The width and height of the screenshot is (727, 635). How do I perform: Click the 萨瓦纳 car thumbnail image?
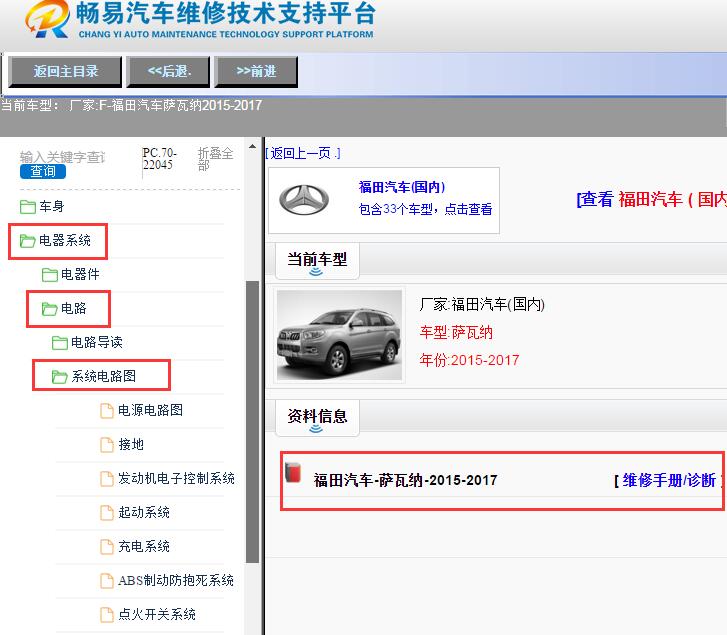(x=339, y=335)
